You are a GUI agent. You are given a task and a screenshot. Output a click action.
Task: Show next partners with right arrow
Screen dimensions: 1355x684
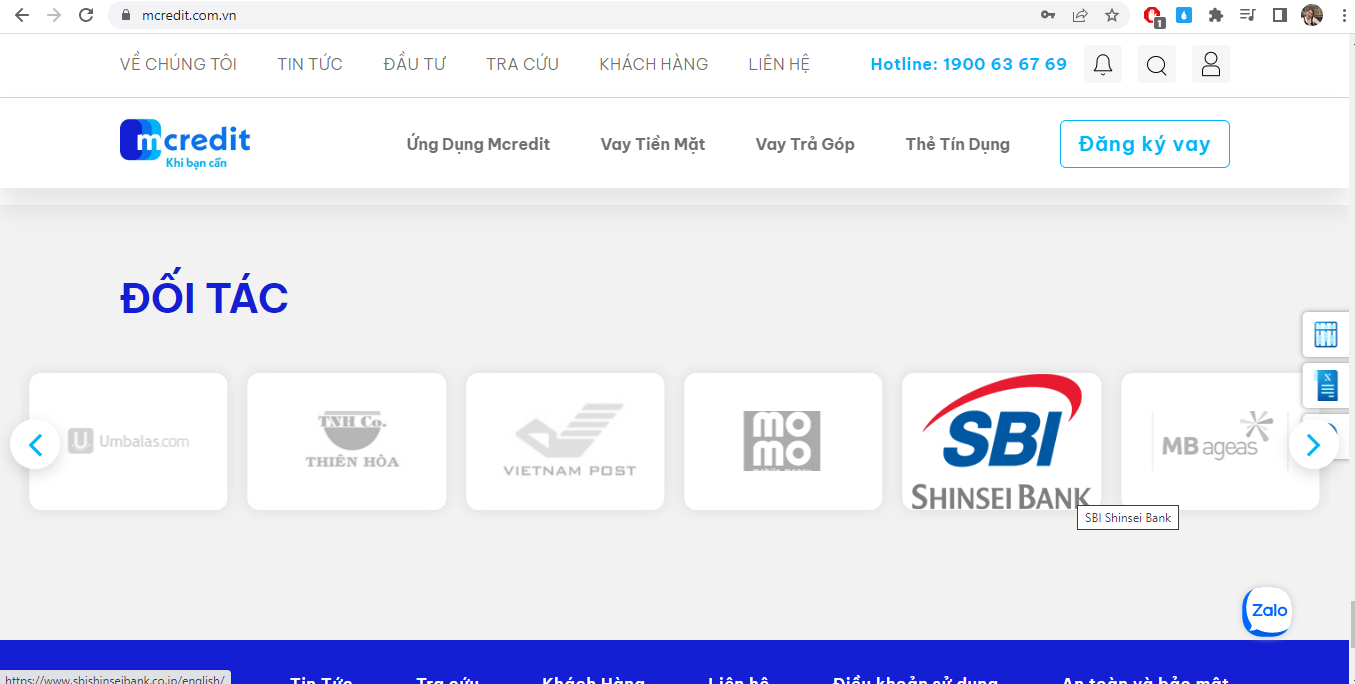click(x=1313, y=444)
